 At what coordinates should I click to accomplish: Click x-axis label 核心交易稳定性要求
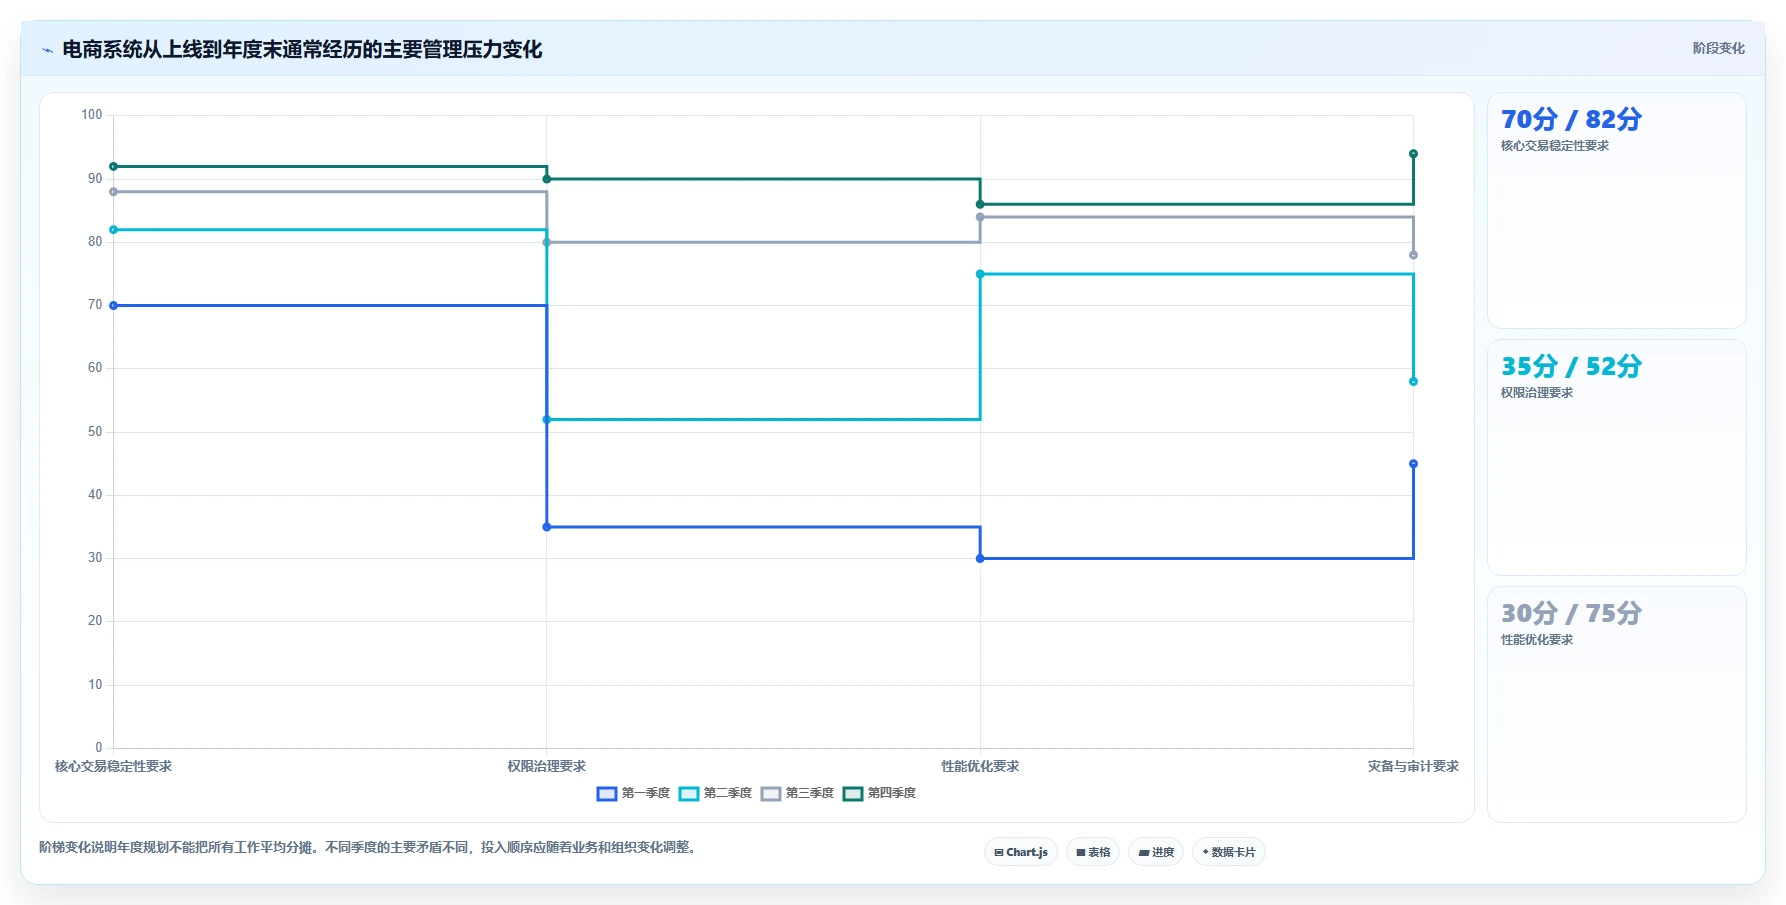[113, 767]
